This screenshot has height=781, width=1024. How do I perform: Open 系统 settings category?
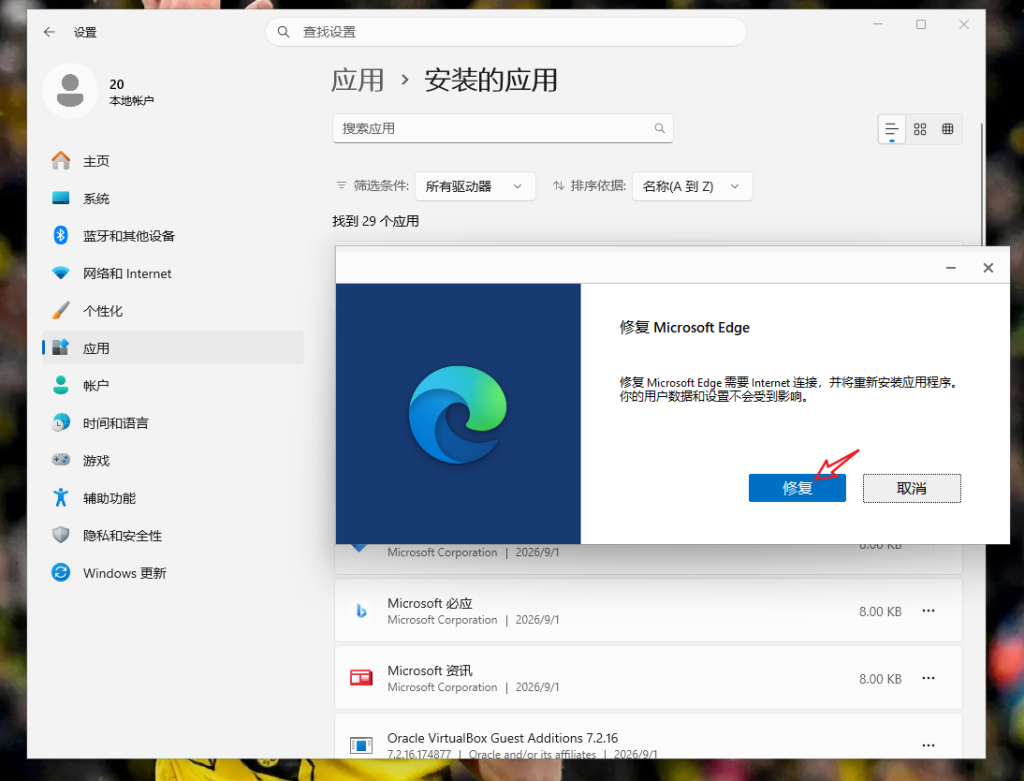(x=173, y=199)
